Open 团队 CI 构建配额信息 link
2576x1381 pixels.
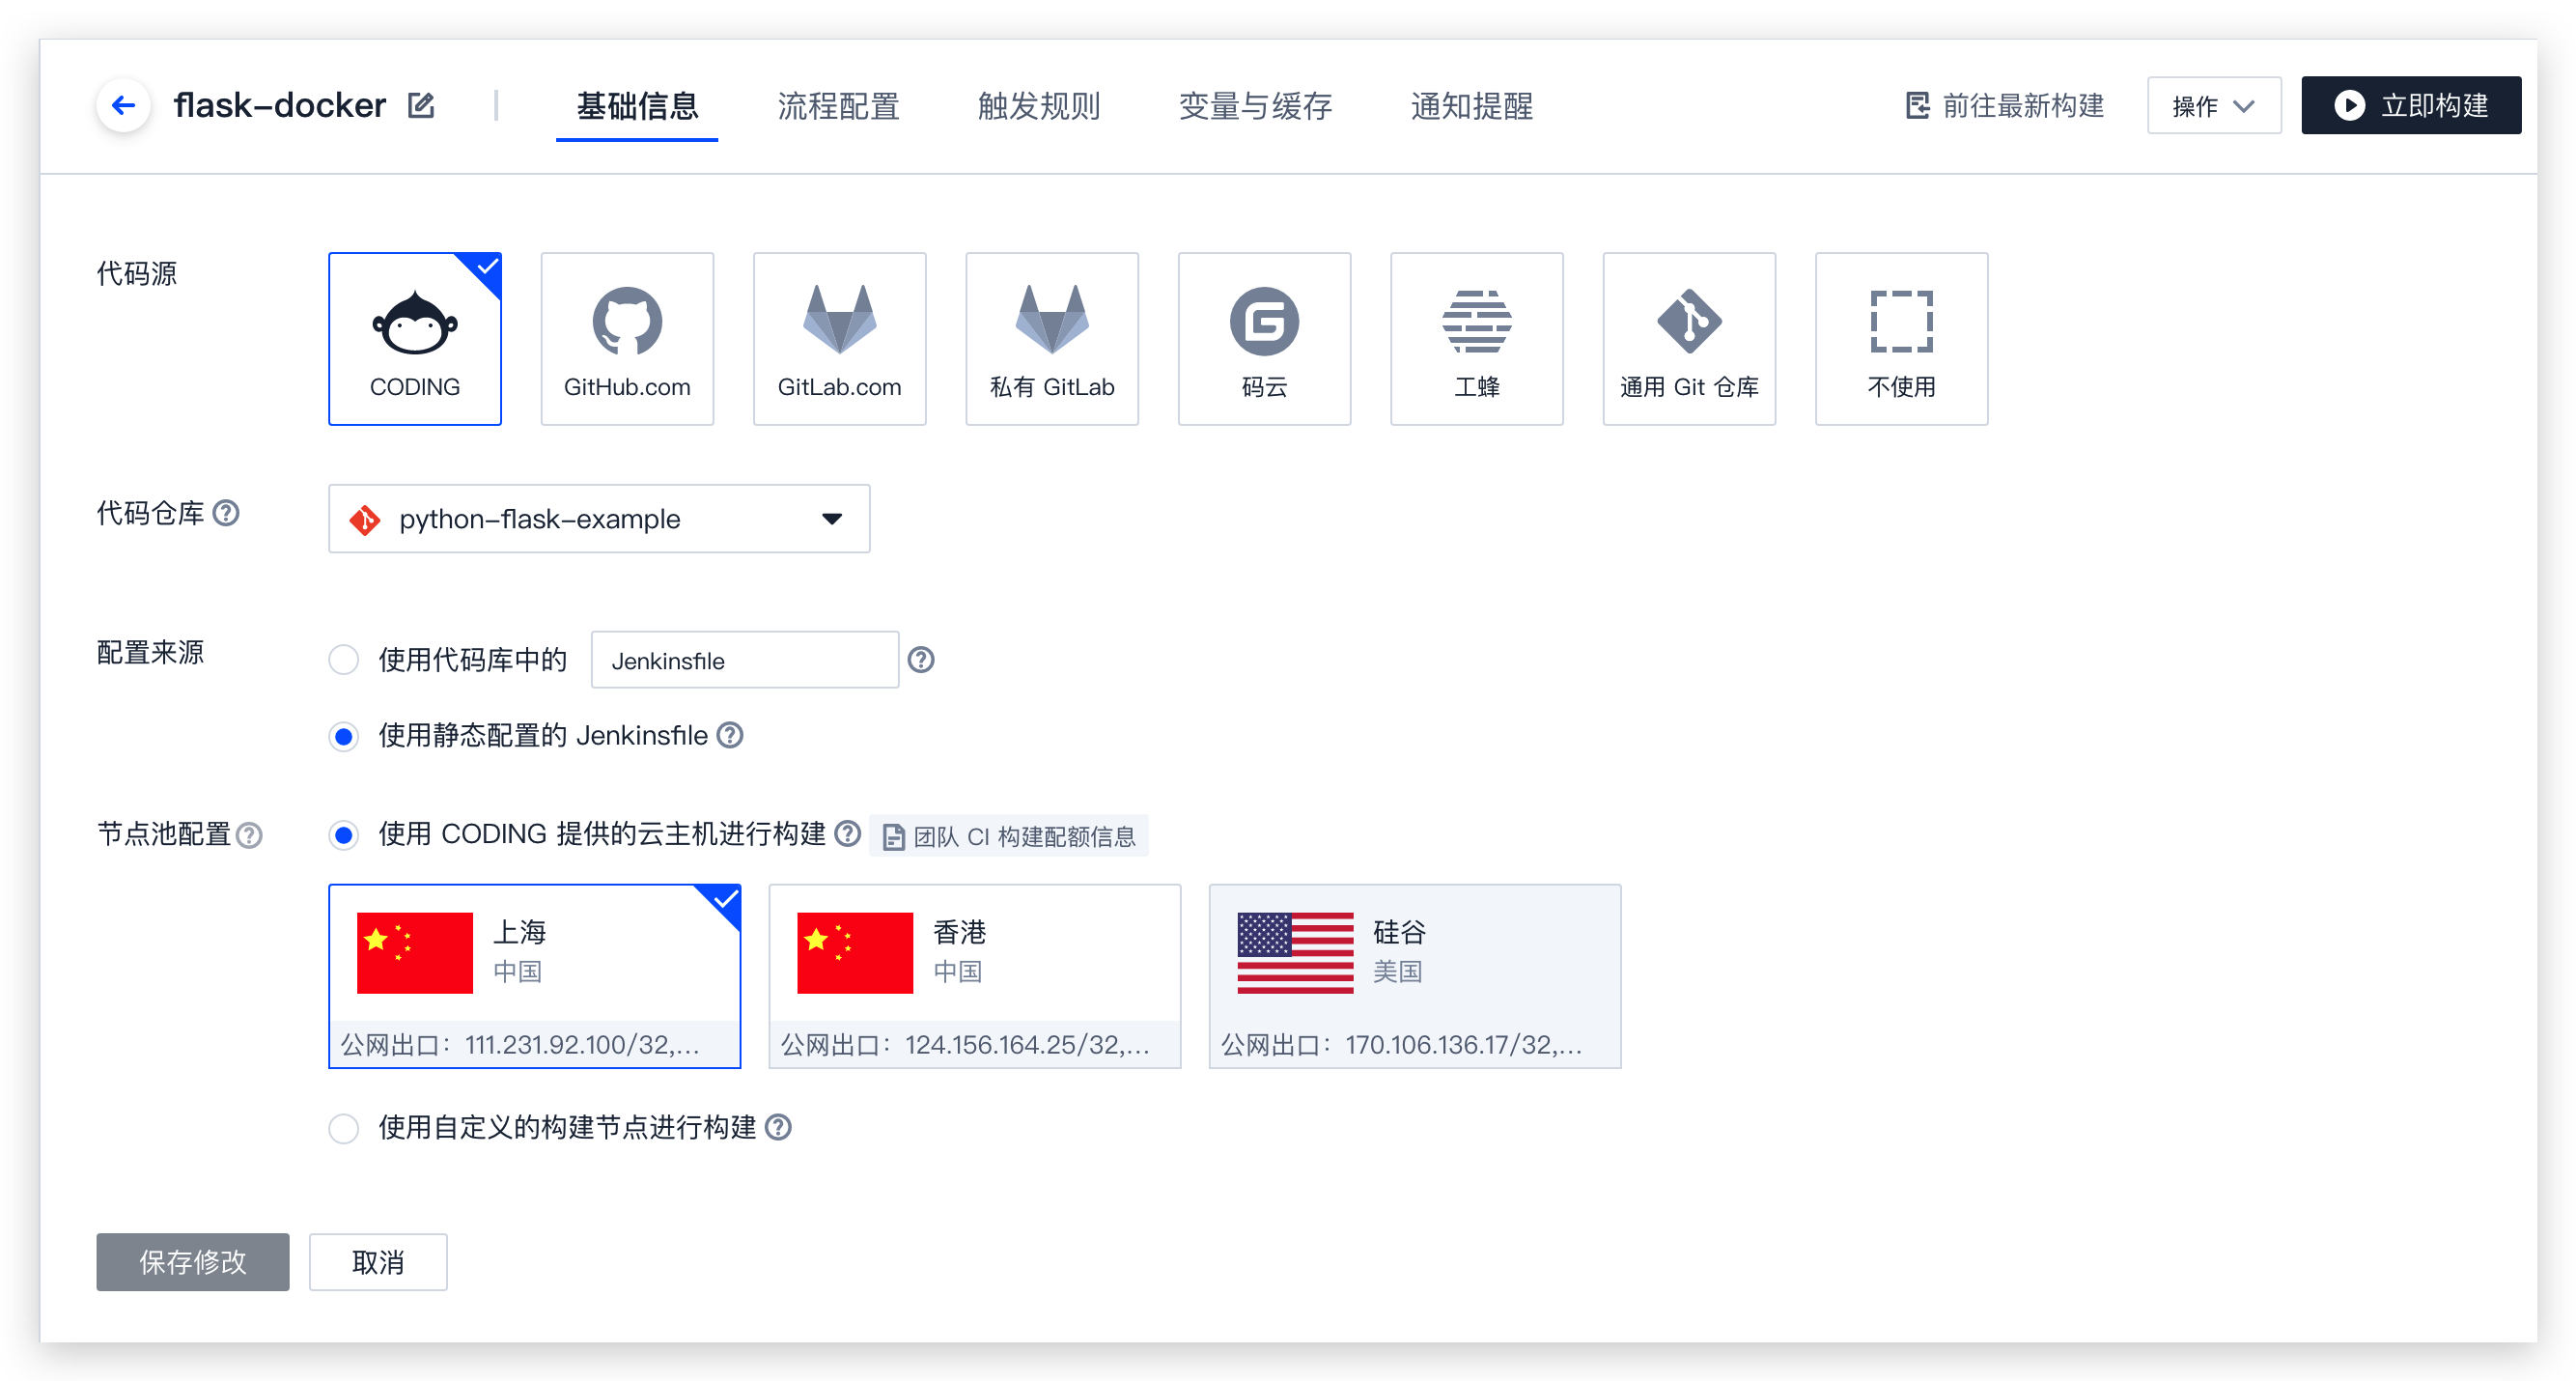1009,836
